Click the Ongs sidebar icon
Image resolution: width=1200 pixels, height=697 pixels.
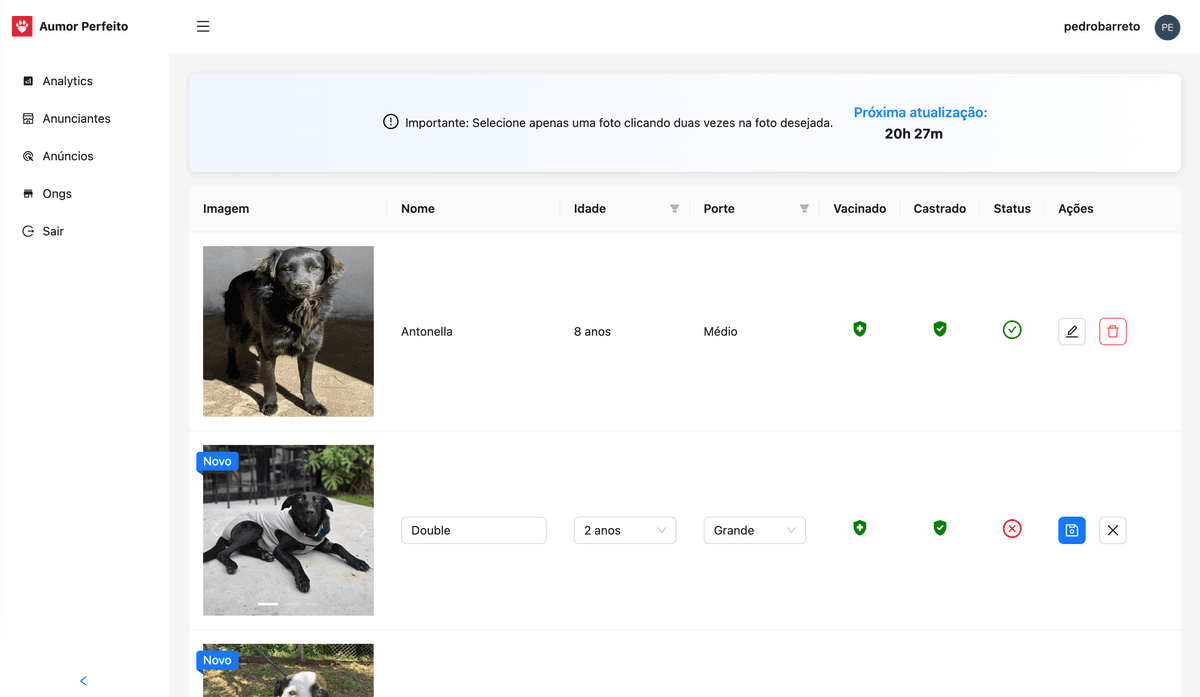(x=28, y=194)
